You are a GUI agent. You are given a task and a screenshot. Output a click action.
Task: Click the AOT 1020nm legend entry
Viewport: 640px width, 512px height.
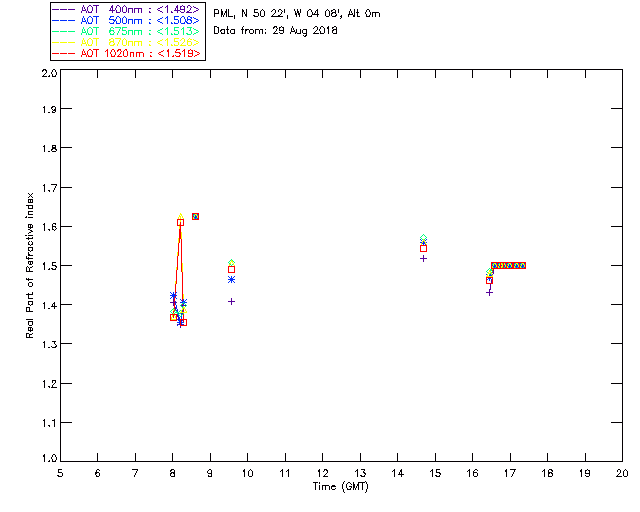126,53
